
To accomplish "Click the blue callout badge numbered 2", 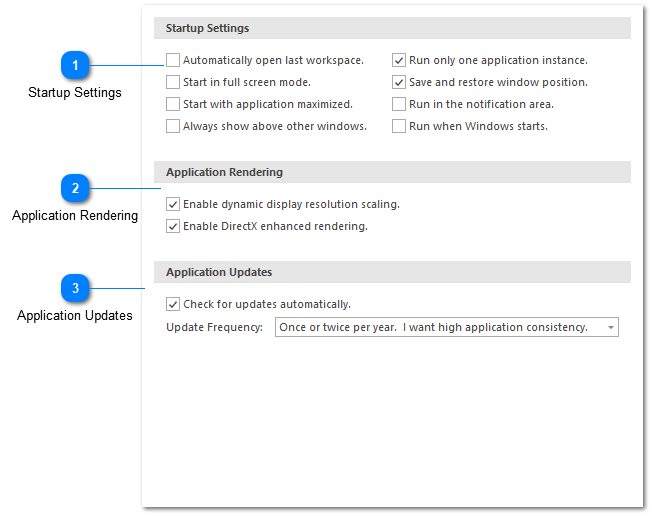I will [x=75, y=189].
